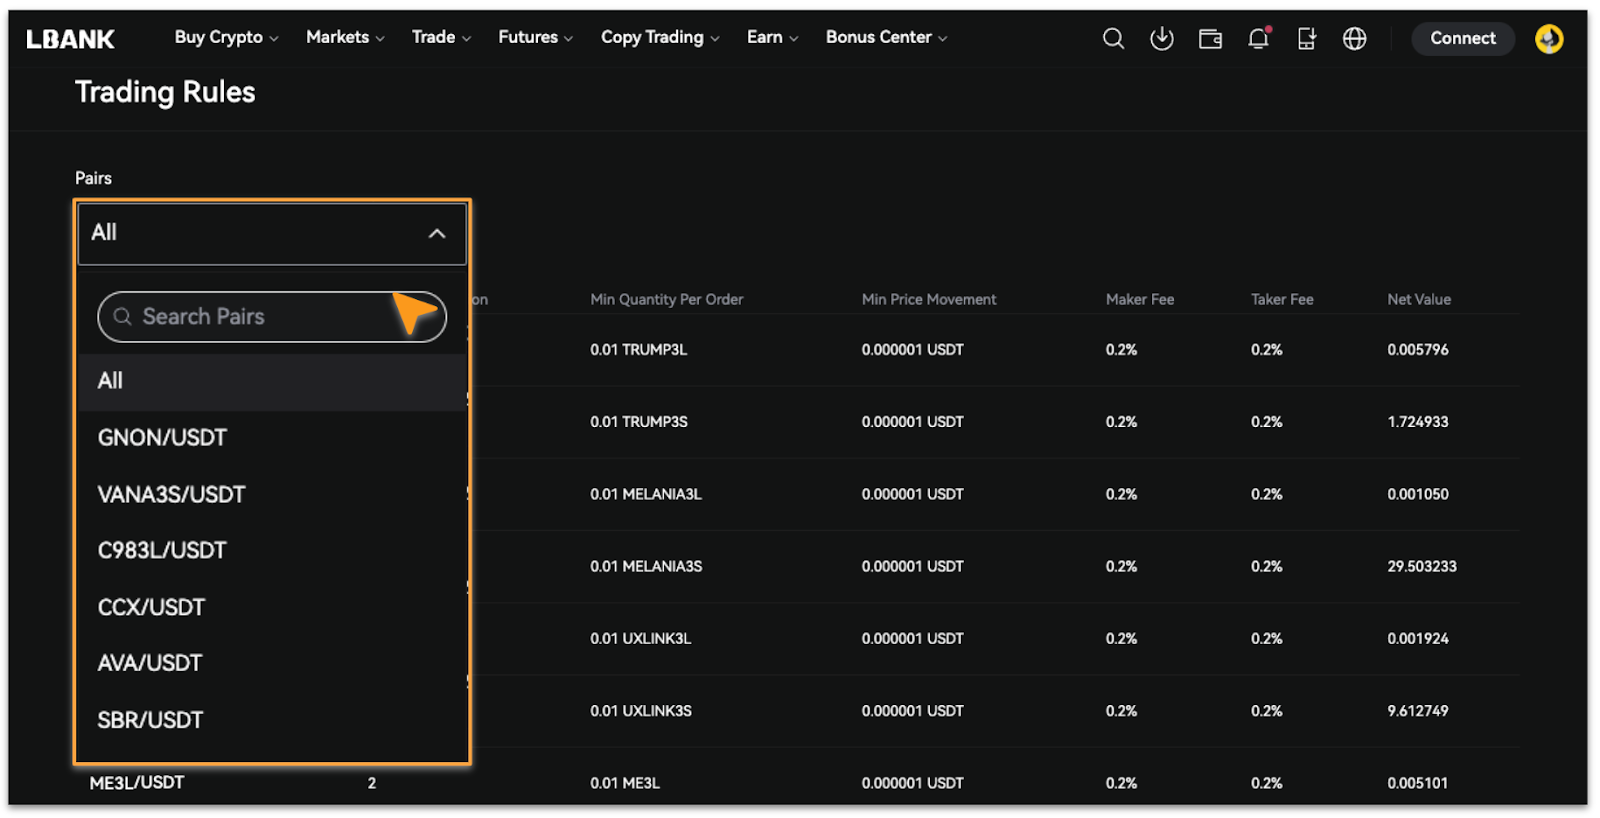Image resolution: width=1600 pixels, height=818 pixels.
Task: Open the Markets menu
Action: (345, 38)
